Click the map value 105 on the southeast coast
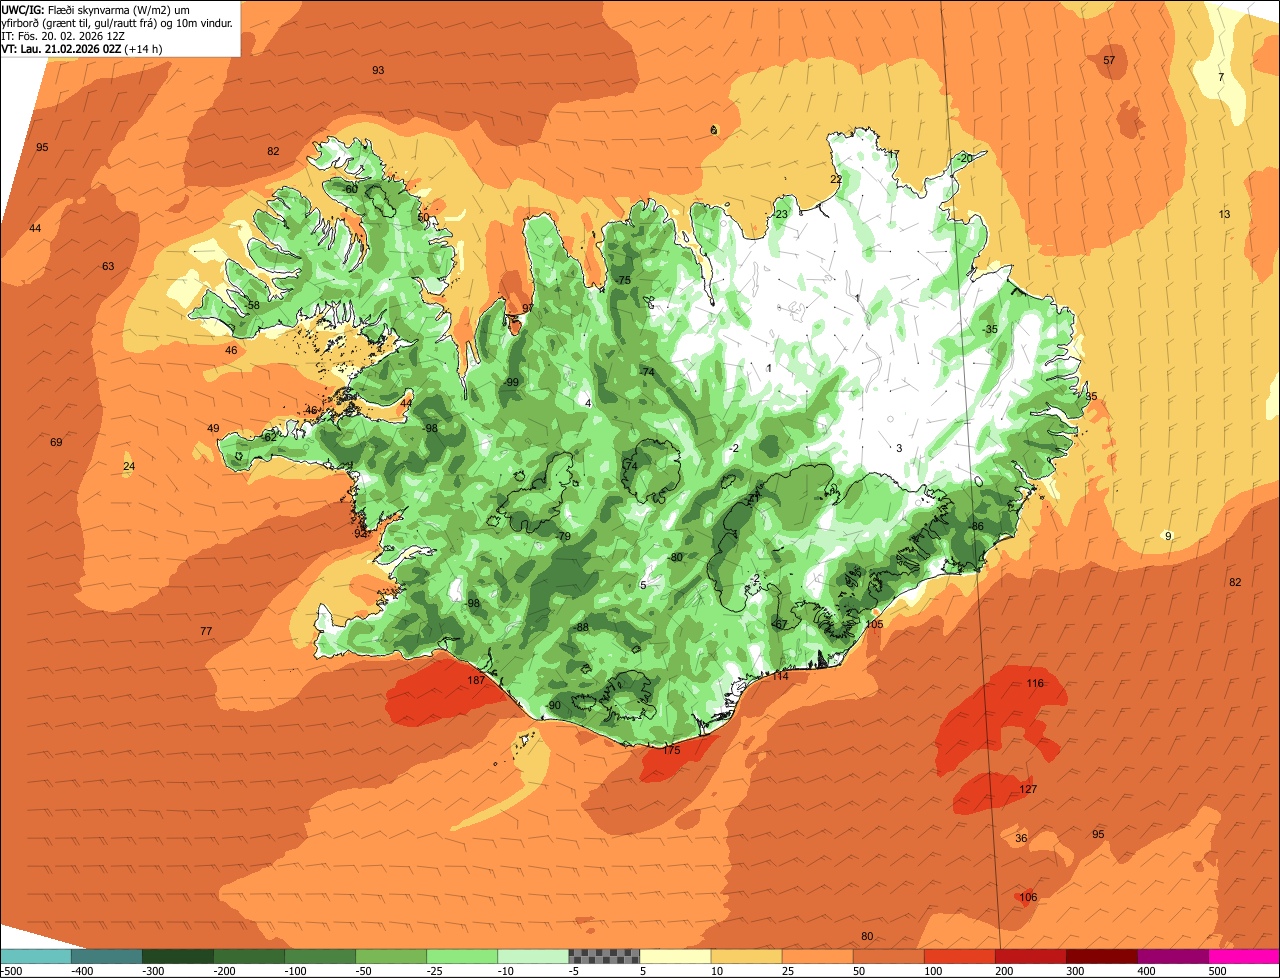 875,624
